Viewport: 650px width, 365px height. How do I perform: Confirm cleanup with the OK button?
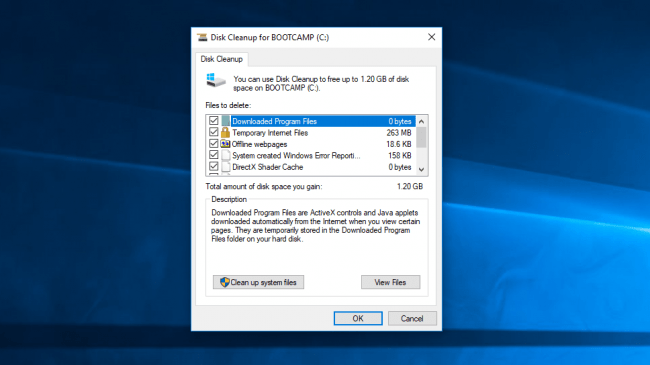coord(358,319)
